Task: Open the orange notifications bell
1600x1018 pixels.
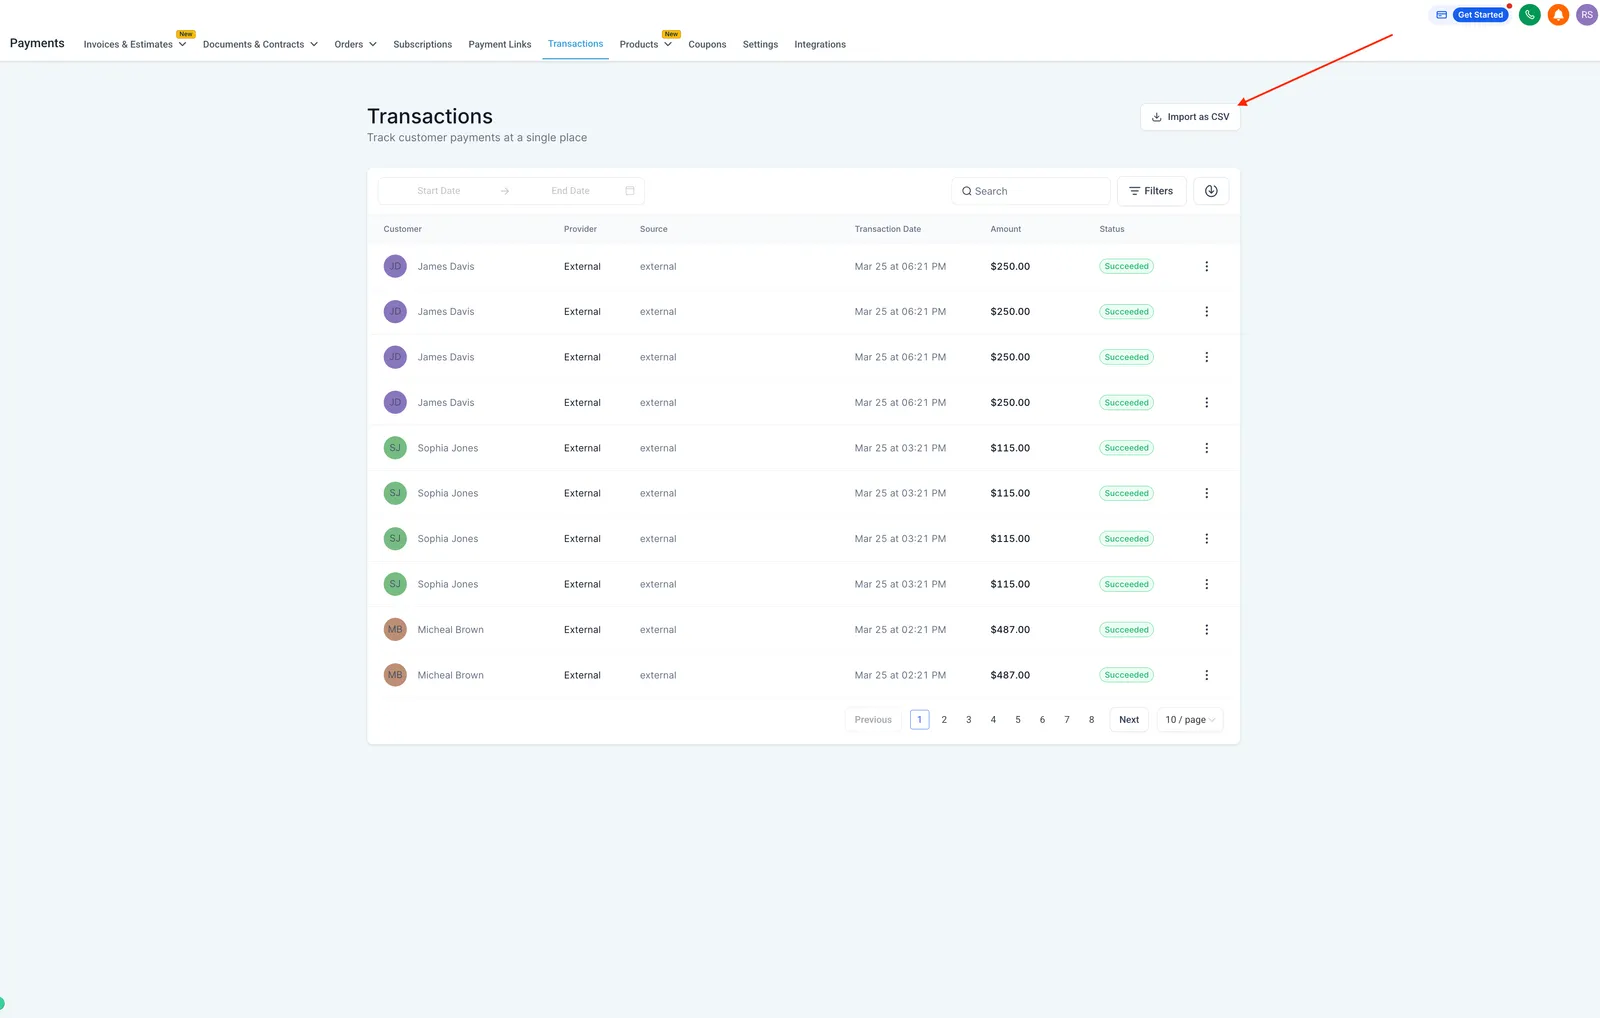Action: 1558,15
